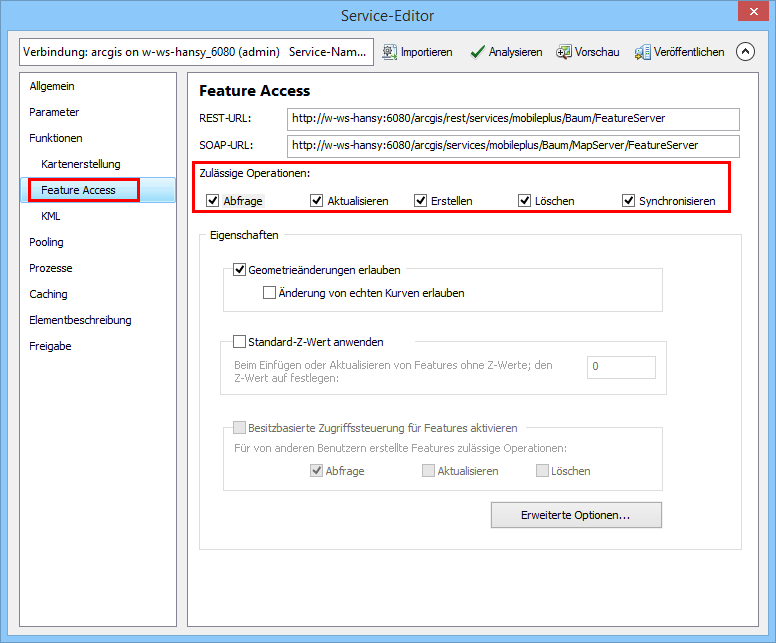Check Standard-Z-Wert anwenden checkbox
Viewport: 776px width, 643px height.
coord(240,342)
